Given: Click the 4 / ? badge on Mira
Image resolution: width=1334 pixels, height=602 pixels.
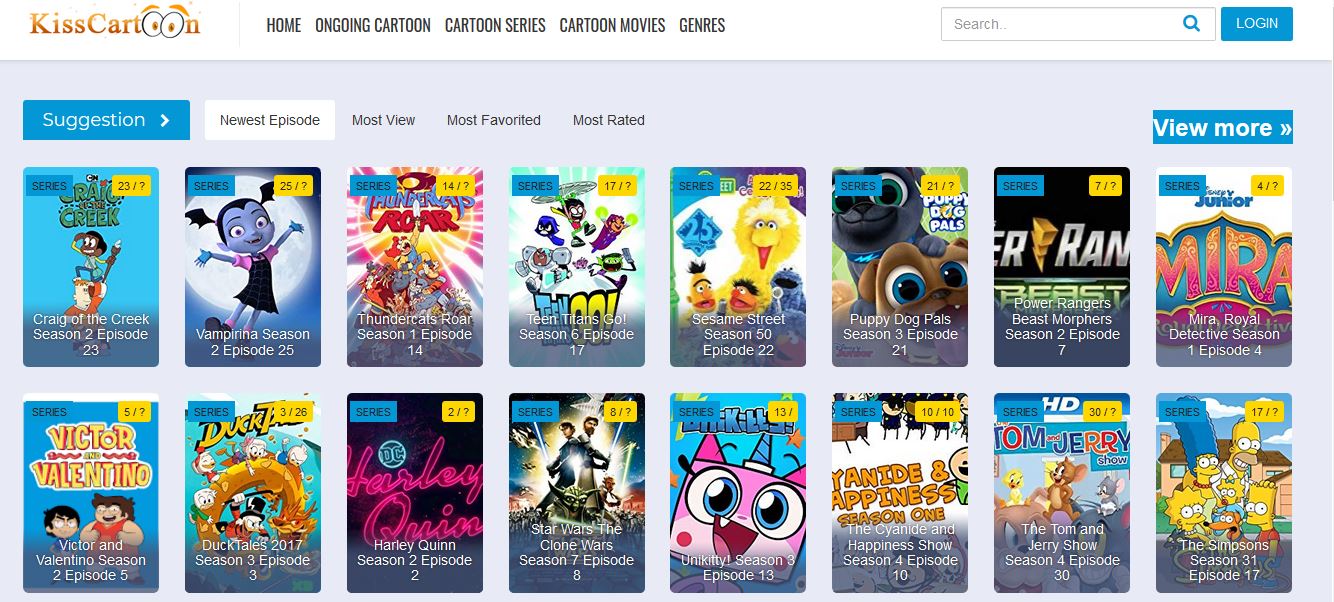Looking at the screenshot, I should coord(1268,186).
